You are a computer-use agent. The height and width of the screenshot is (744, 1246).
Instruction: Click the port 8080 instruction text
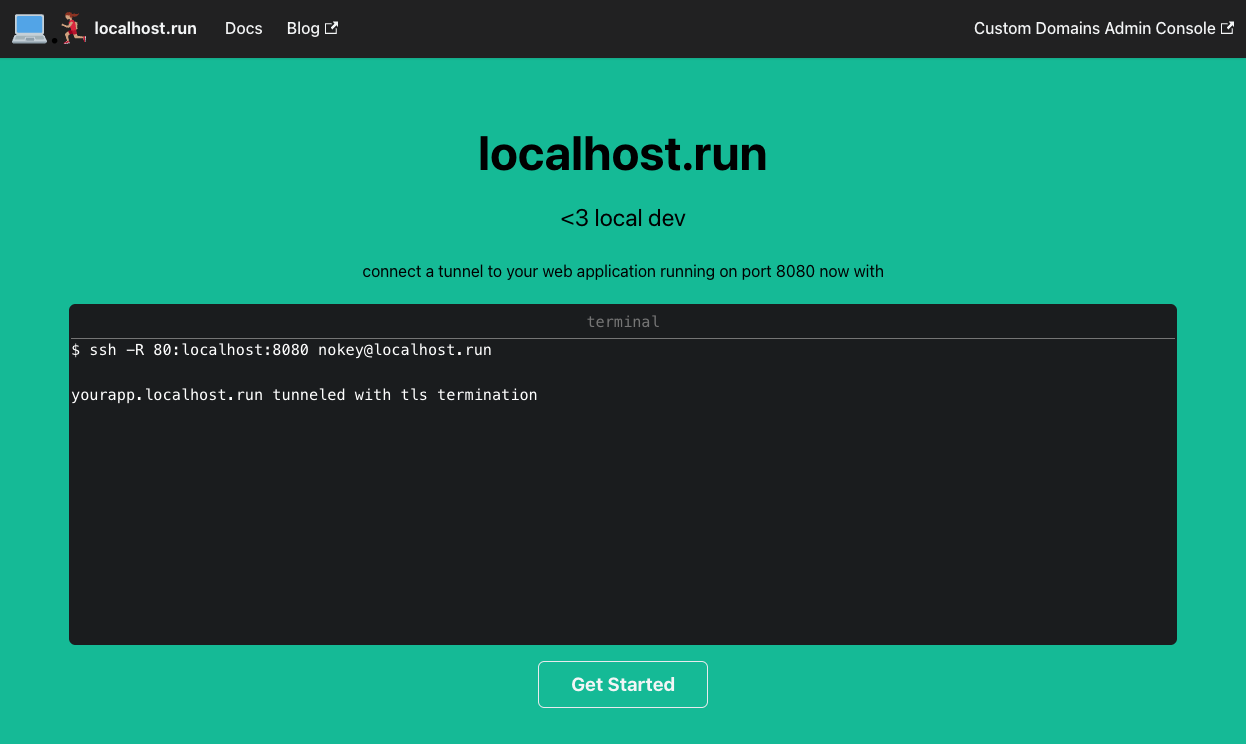click(622, 271)
